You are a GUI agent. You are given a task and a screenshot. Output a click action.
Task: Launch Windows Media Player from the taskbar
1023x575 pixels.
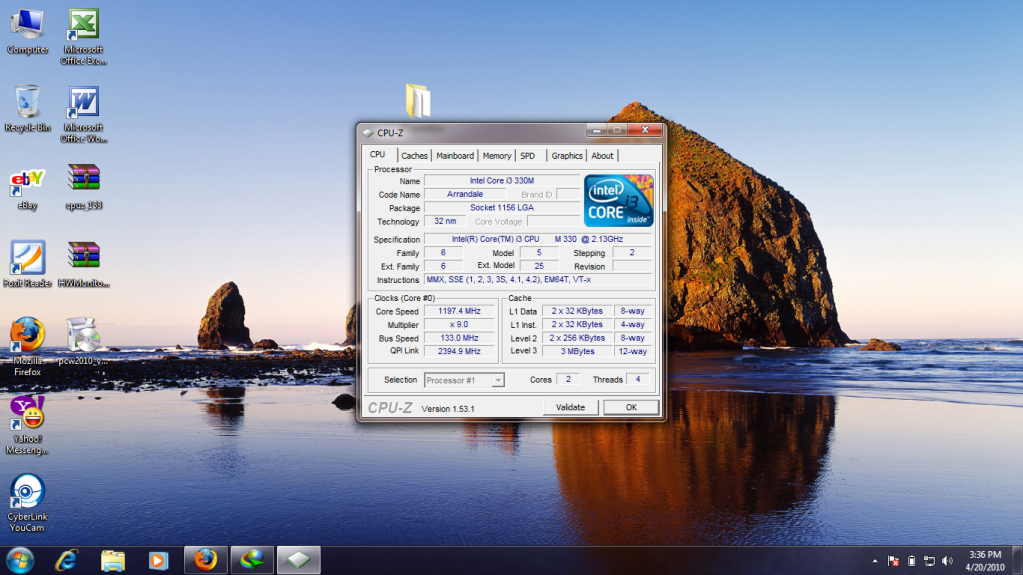coord(159,561)
